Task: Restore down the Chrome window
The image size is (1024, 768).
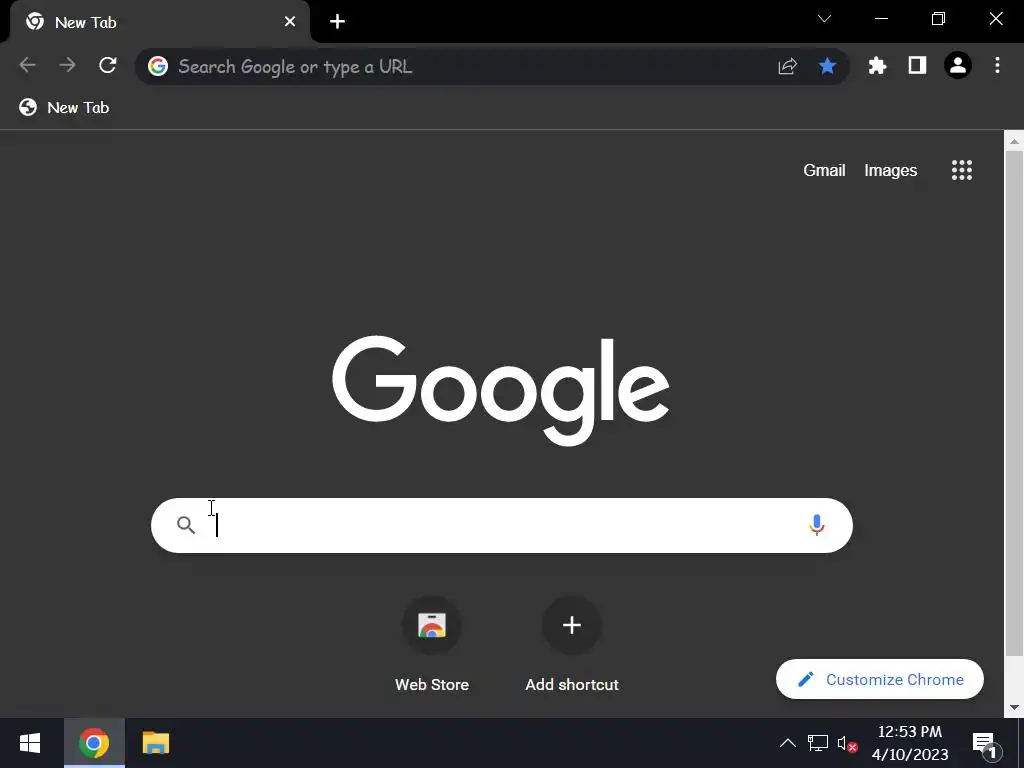Action: pos(938,19)
